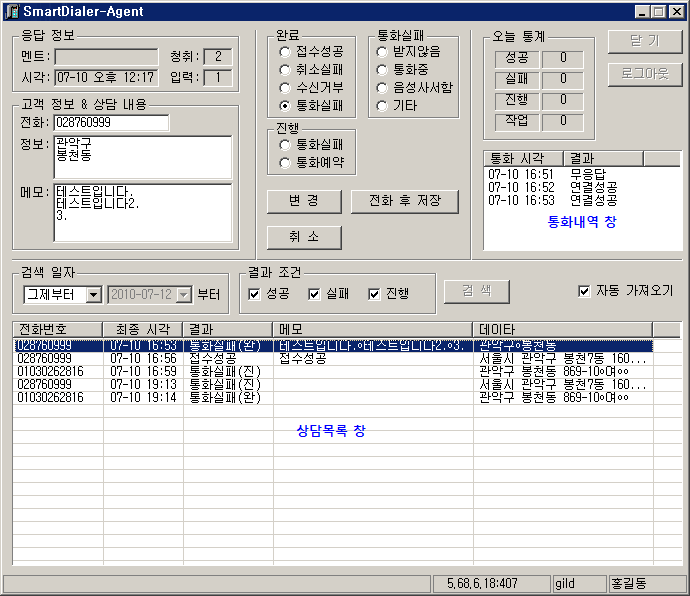Viewport: 690px width, 596px height.
Task: Click the 성공 statistics value field
Action: pos(563,59)
